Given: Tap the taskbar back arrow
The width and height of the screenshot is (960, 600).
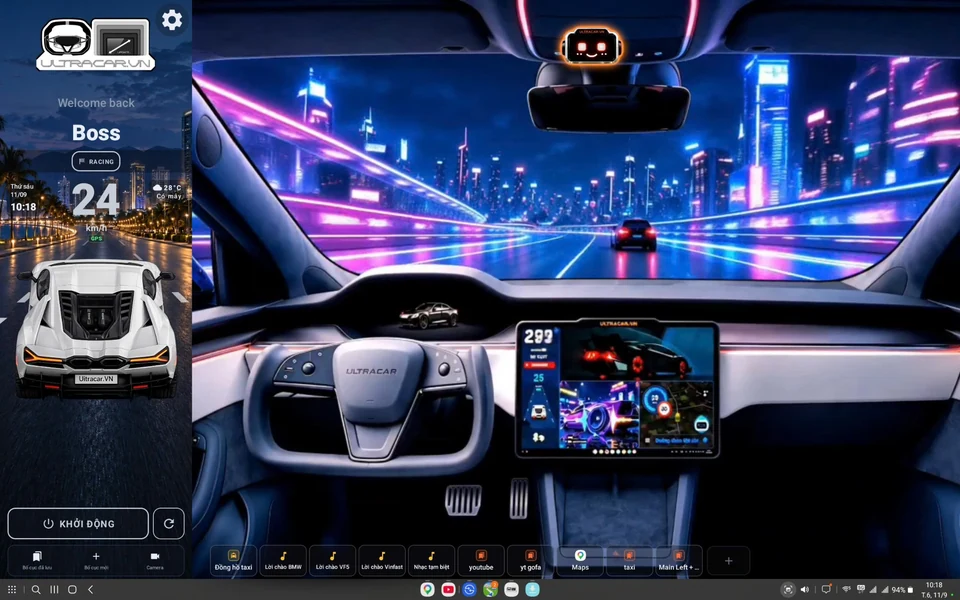Looking at the screenshot, I should (x=90, y=590).
